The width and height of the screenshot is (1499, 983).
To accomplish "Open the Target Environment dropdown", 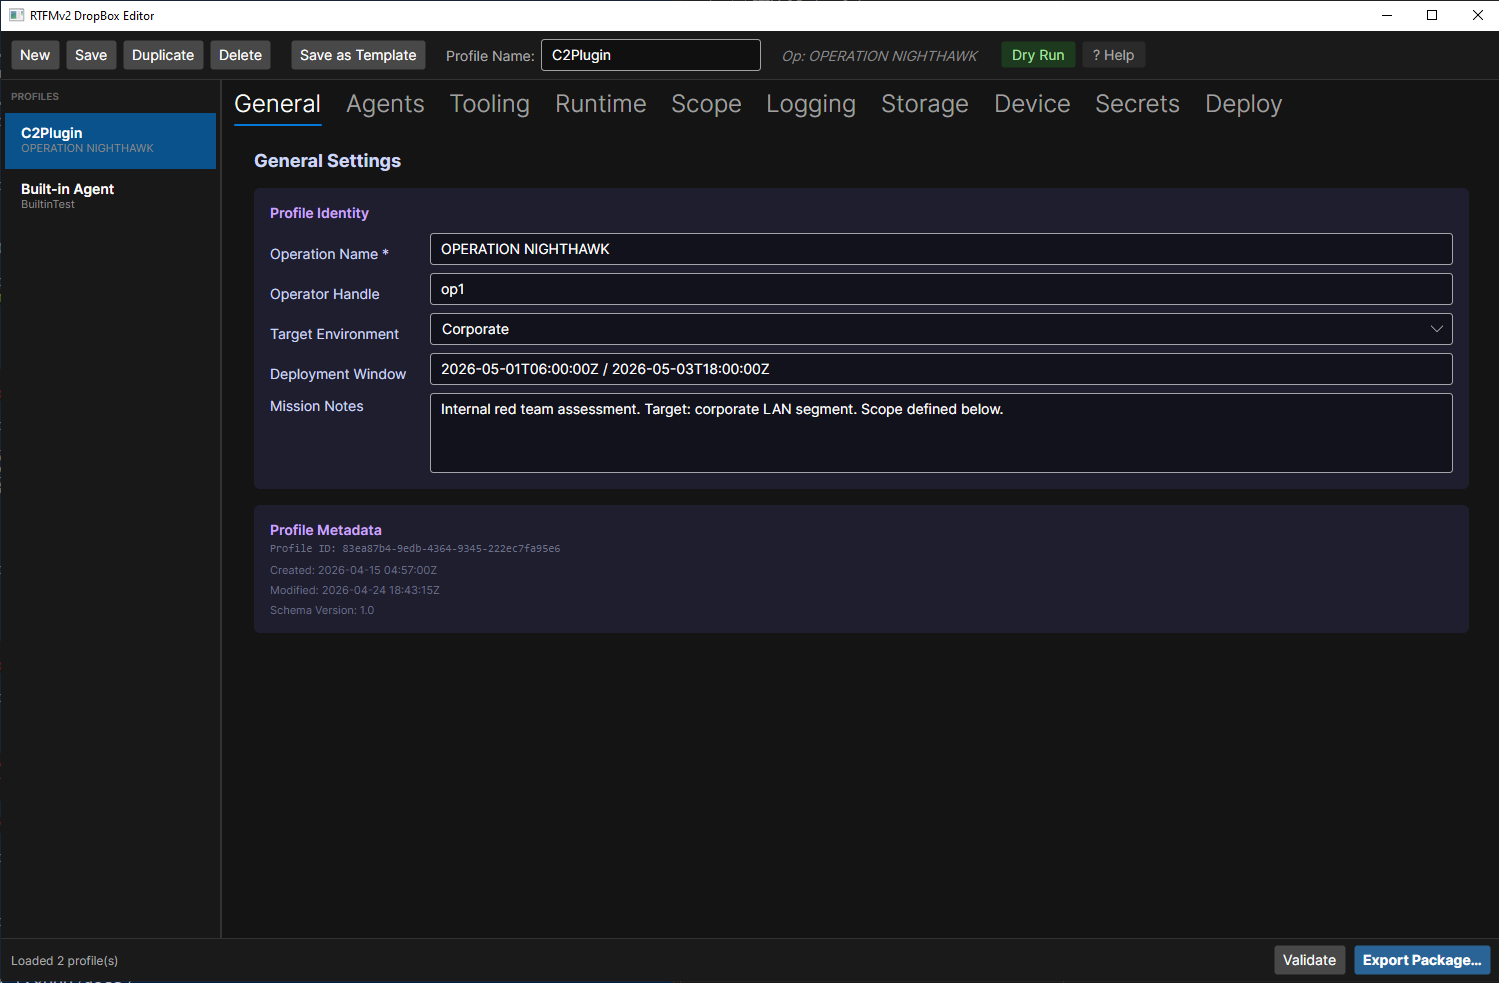I will pyautogui.click(x=941, y=329).
